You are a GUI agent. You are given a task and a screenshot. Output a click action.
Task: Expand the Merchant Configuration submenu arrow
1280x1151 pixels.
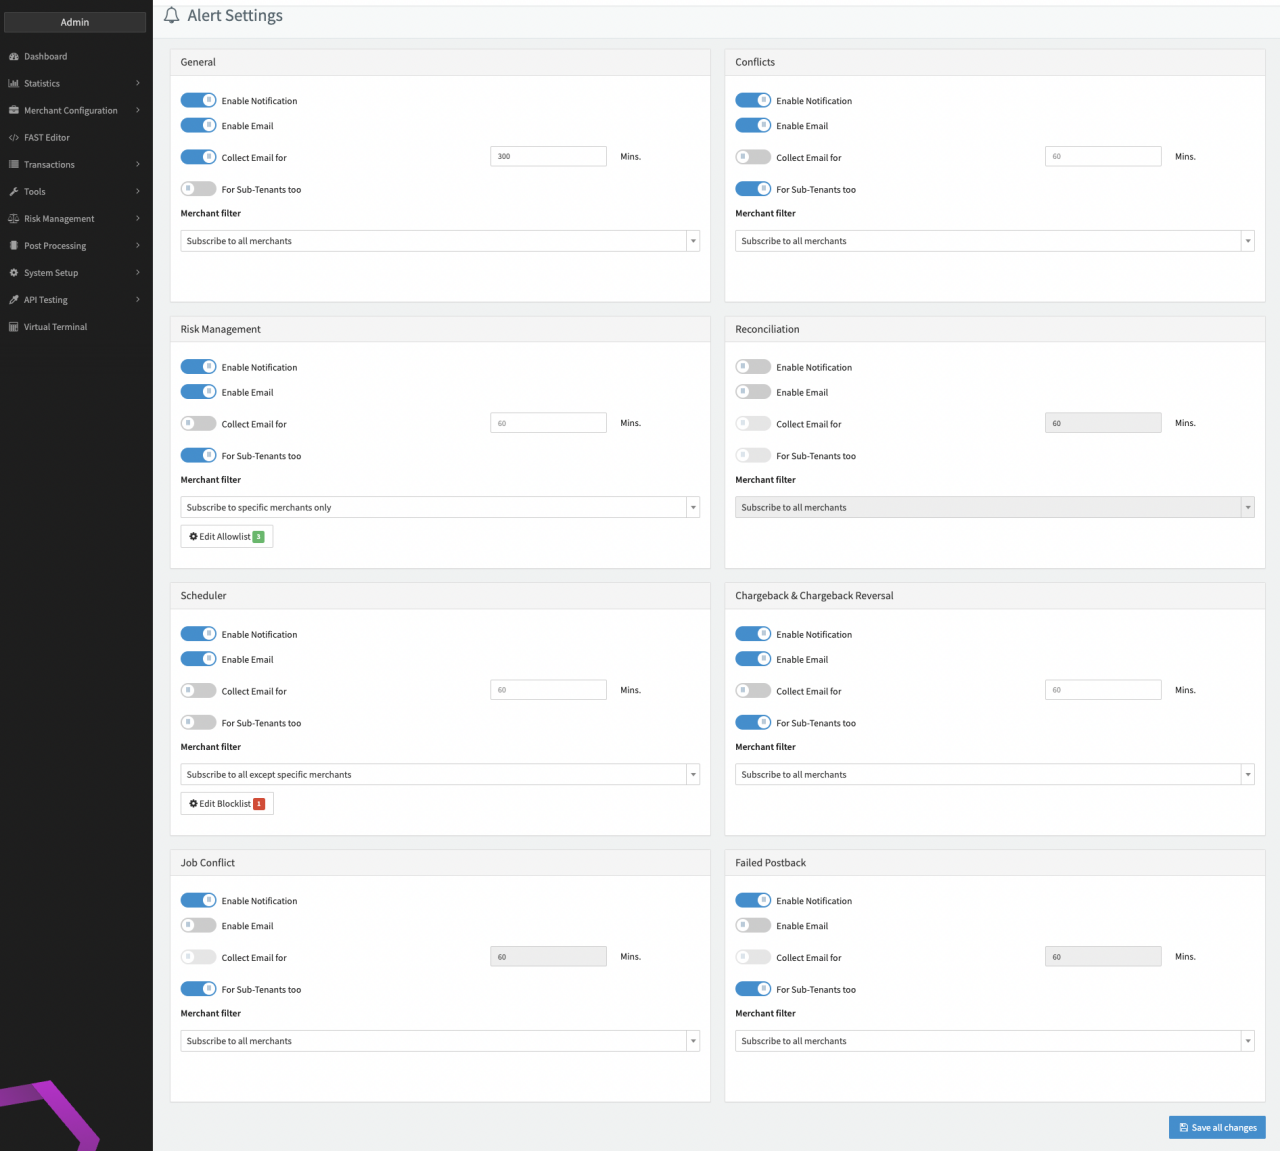[138, 110]
